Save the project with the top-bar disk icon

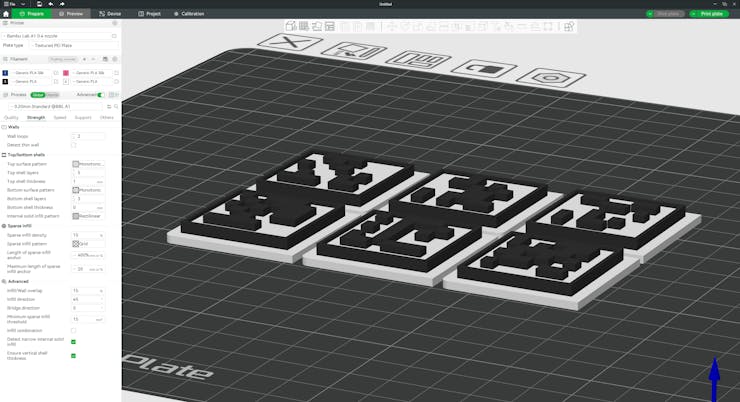click(x=39, y=4)
